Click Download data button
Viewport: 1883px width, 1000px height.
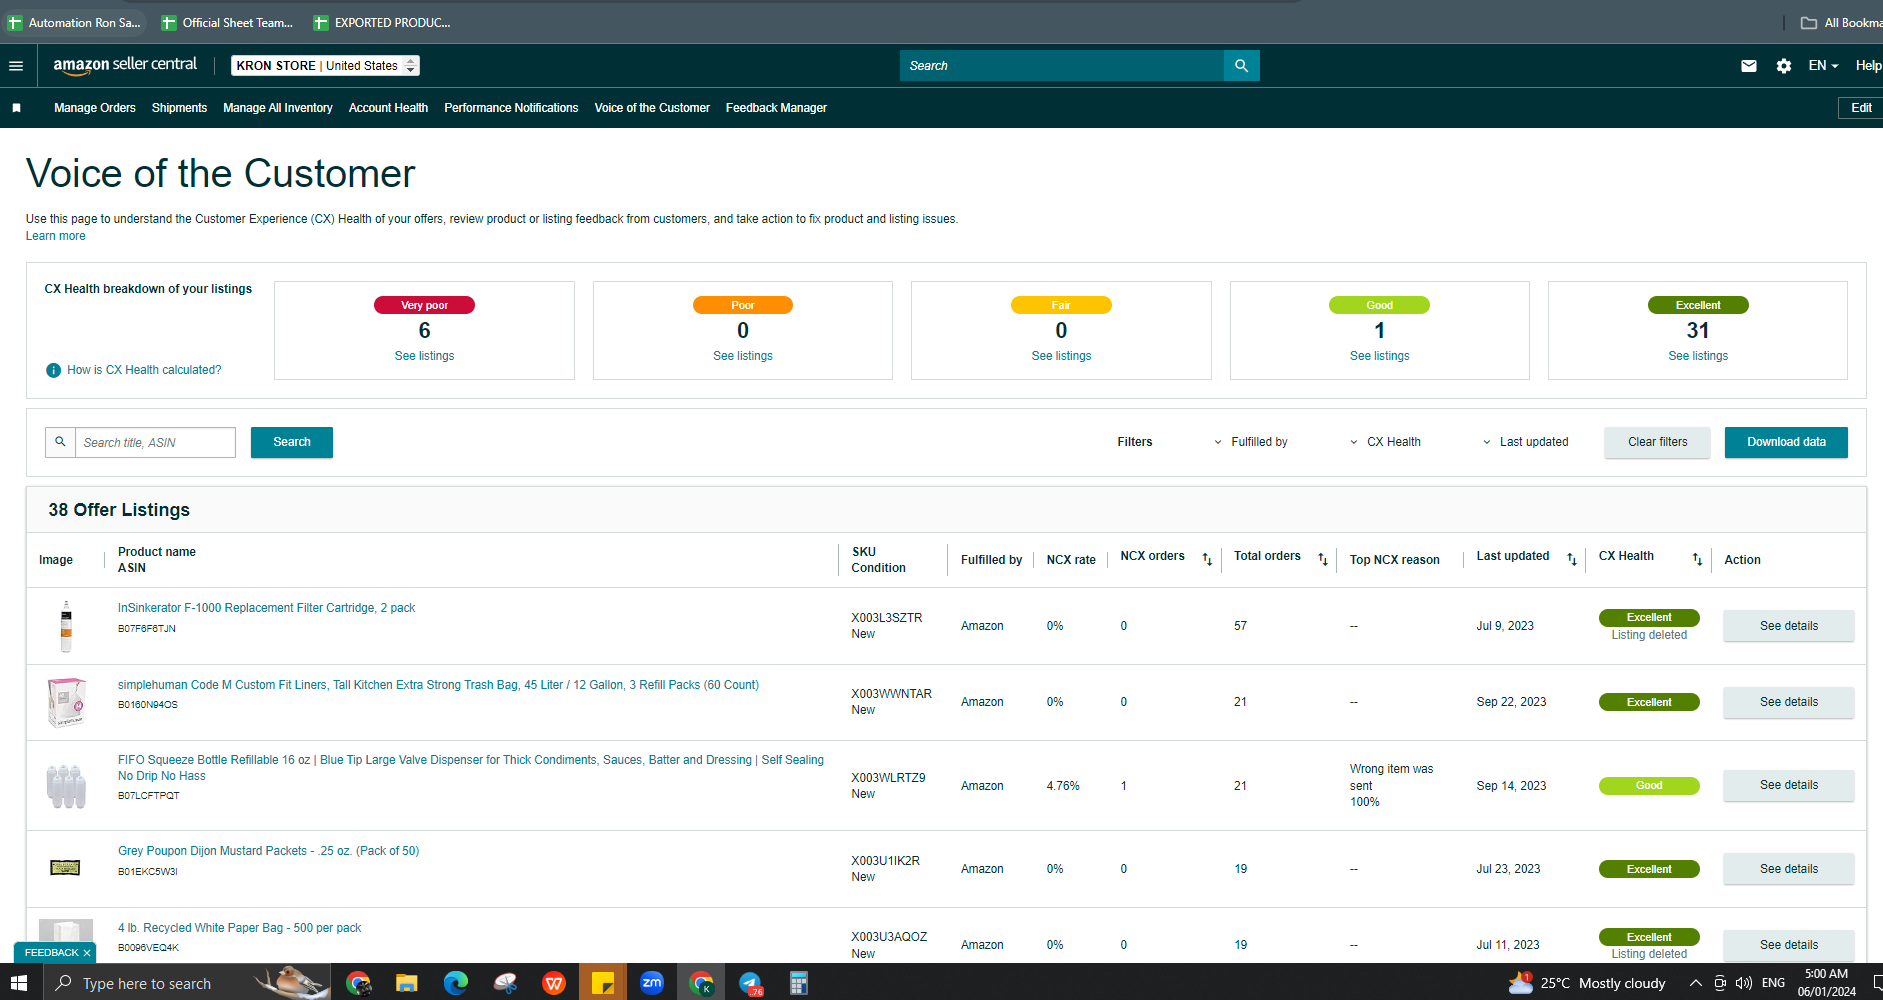click(x=1786, y=442)
